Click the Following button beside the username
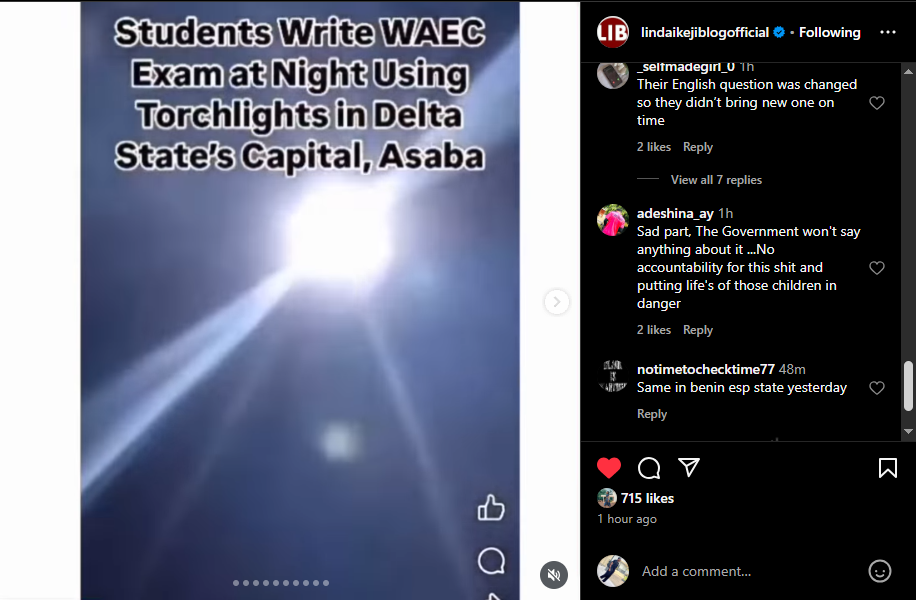916x600 pixels. tap(830, 32)
